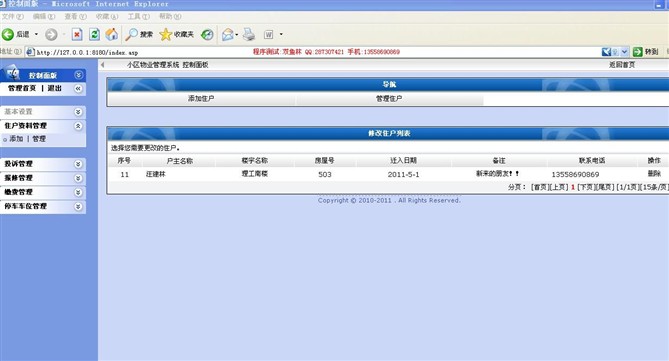Open the 编辑 menu

[x=44, y=16]
